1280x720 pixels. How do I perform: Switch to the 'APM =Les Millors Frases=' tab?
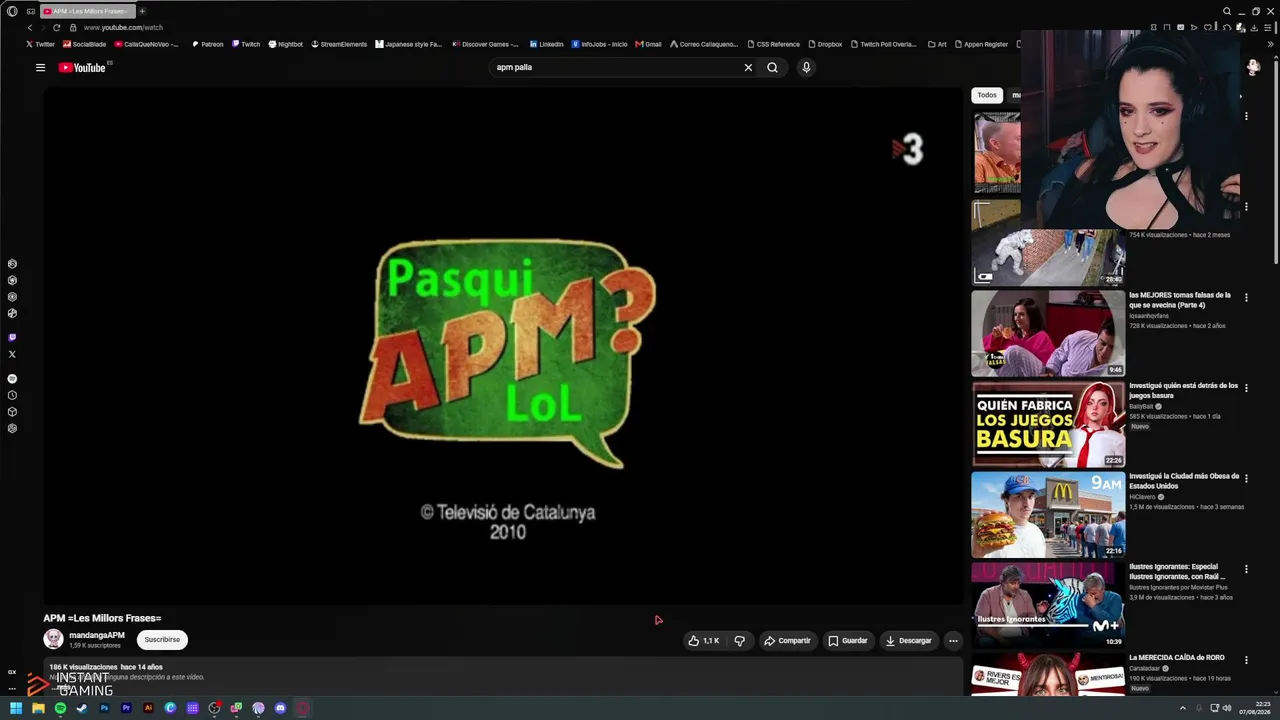tap(88, 11)
